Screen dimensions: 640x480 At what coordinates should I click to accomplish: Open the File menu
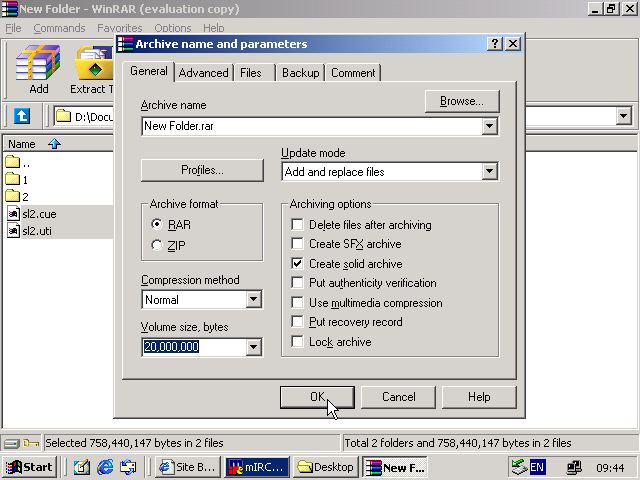click(x=13, y=28)
